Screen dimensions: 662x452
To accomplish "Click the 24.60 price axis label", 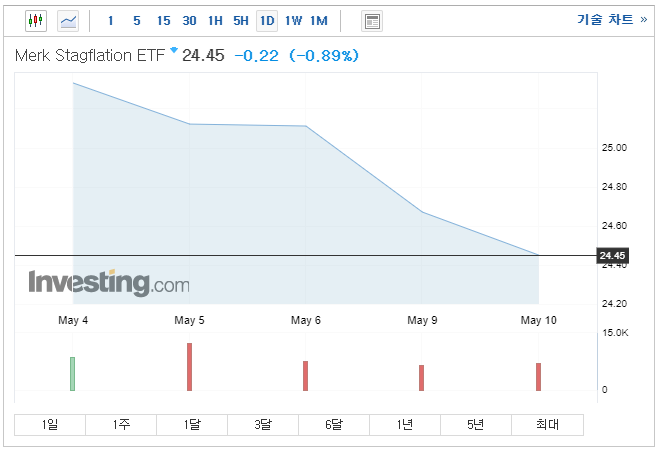I will [614, 225].
